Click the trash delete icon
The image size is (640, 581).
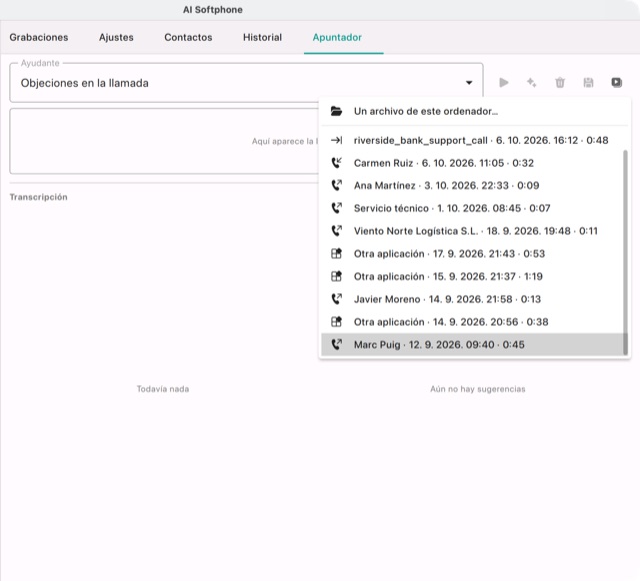tap(560, 82)
